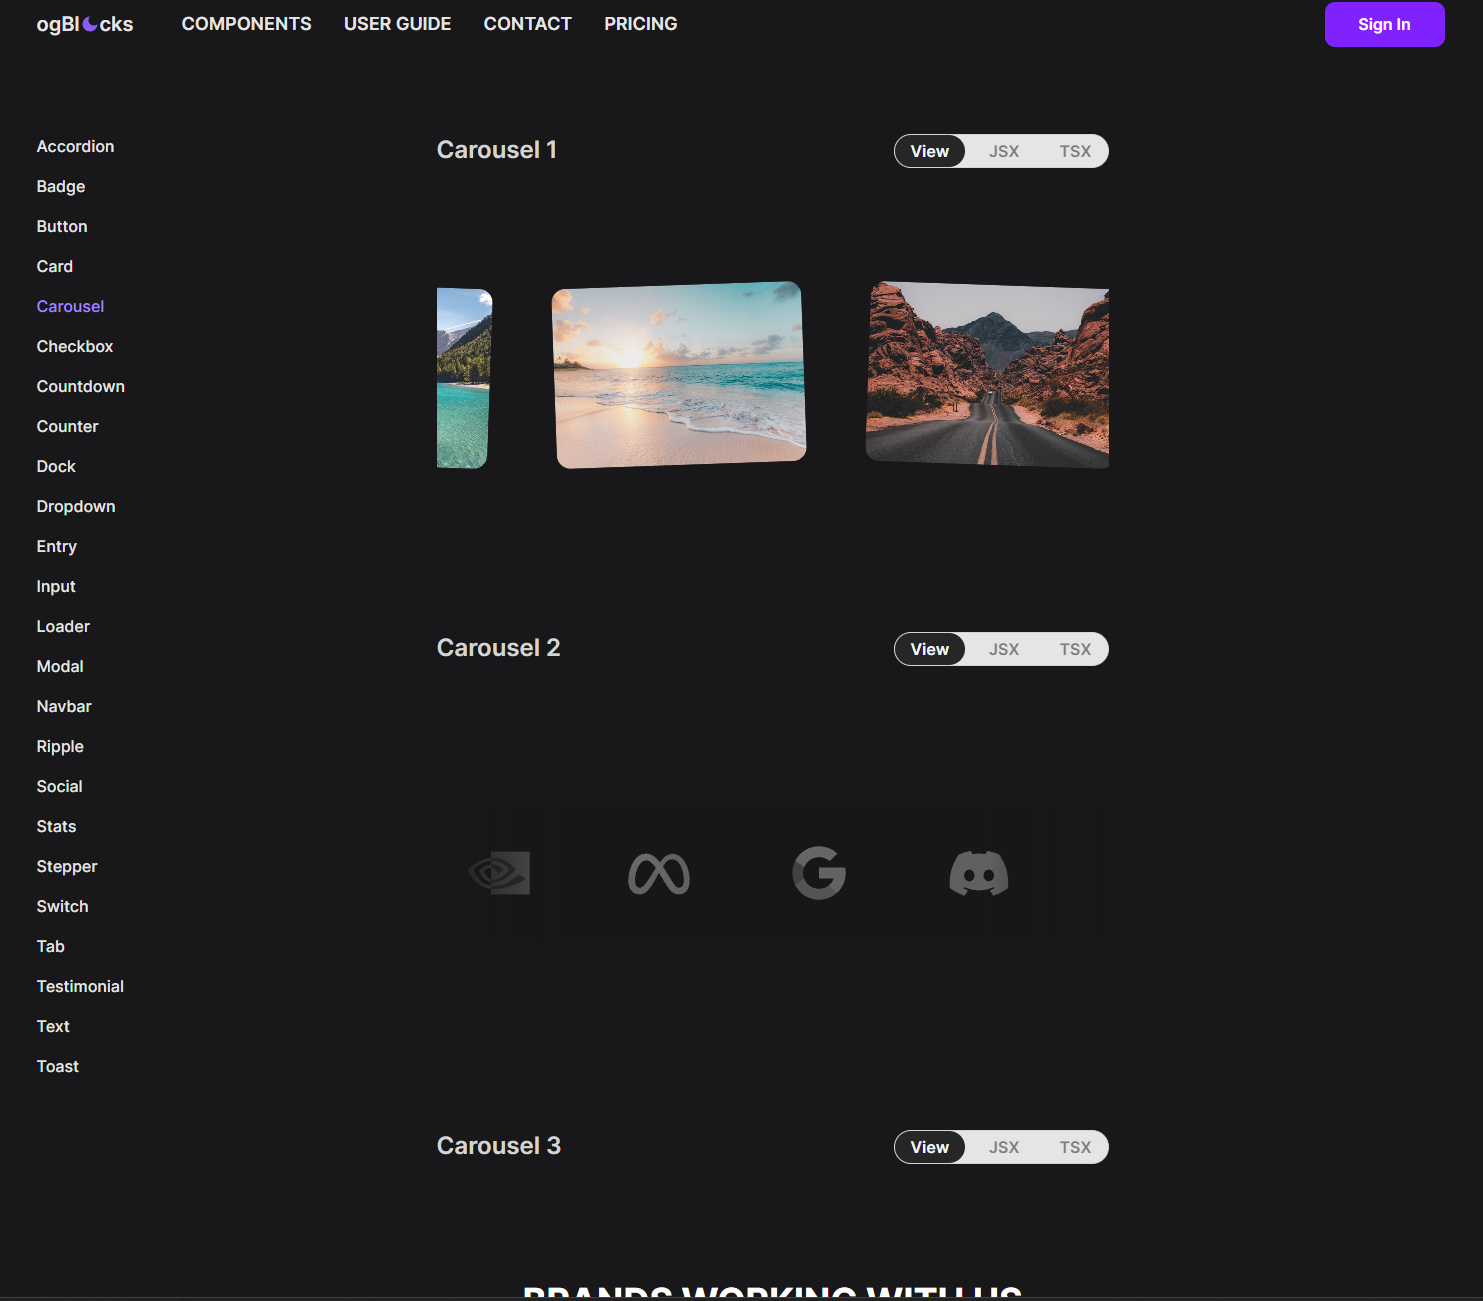Select View tab for Carousel 1
This screenshot has height=1301, width=1483.
click(930, 151)
